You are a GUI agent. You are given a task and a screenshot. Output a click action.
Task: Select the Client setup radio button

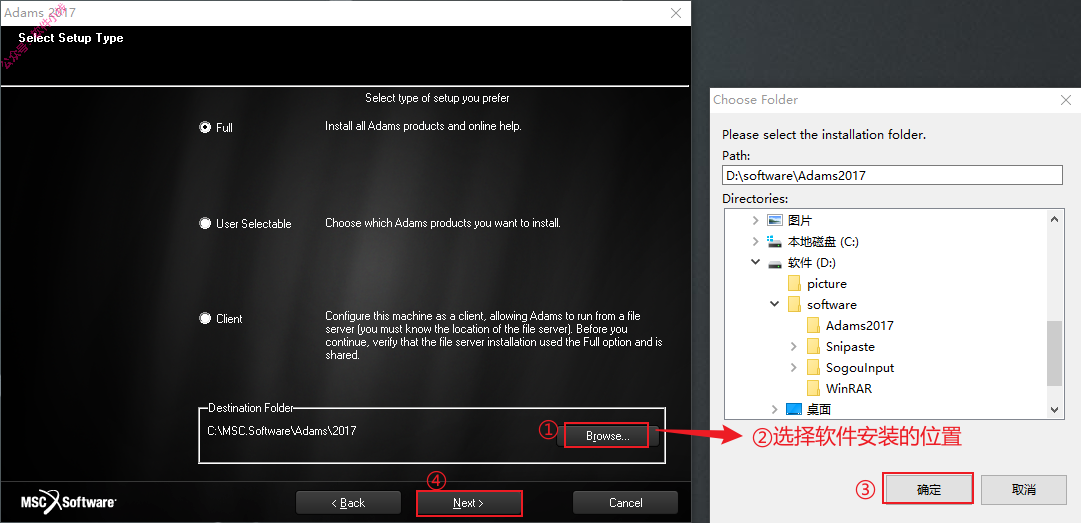tap(205, 318)
